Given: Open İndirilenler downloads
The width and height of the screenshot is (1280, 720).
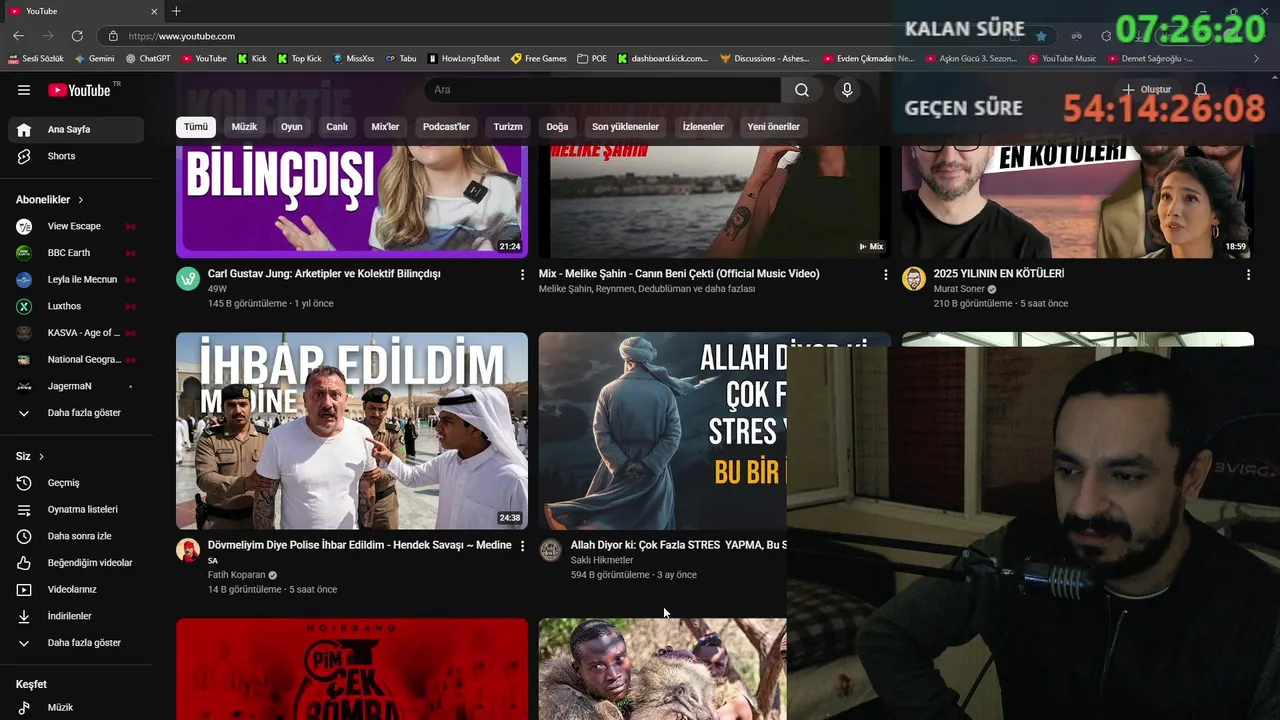Looking at the screenshot, I should (76, 616).
